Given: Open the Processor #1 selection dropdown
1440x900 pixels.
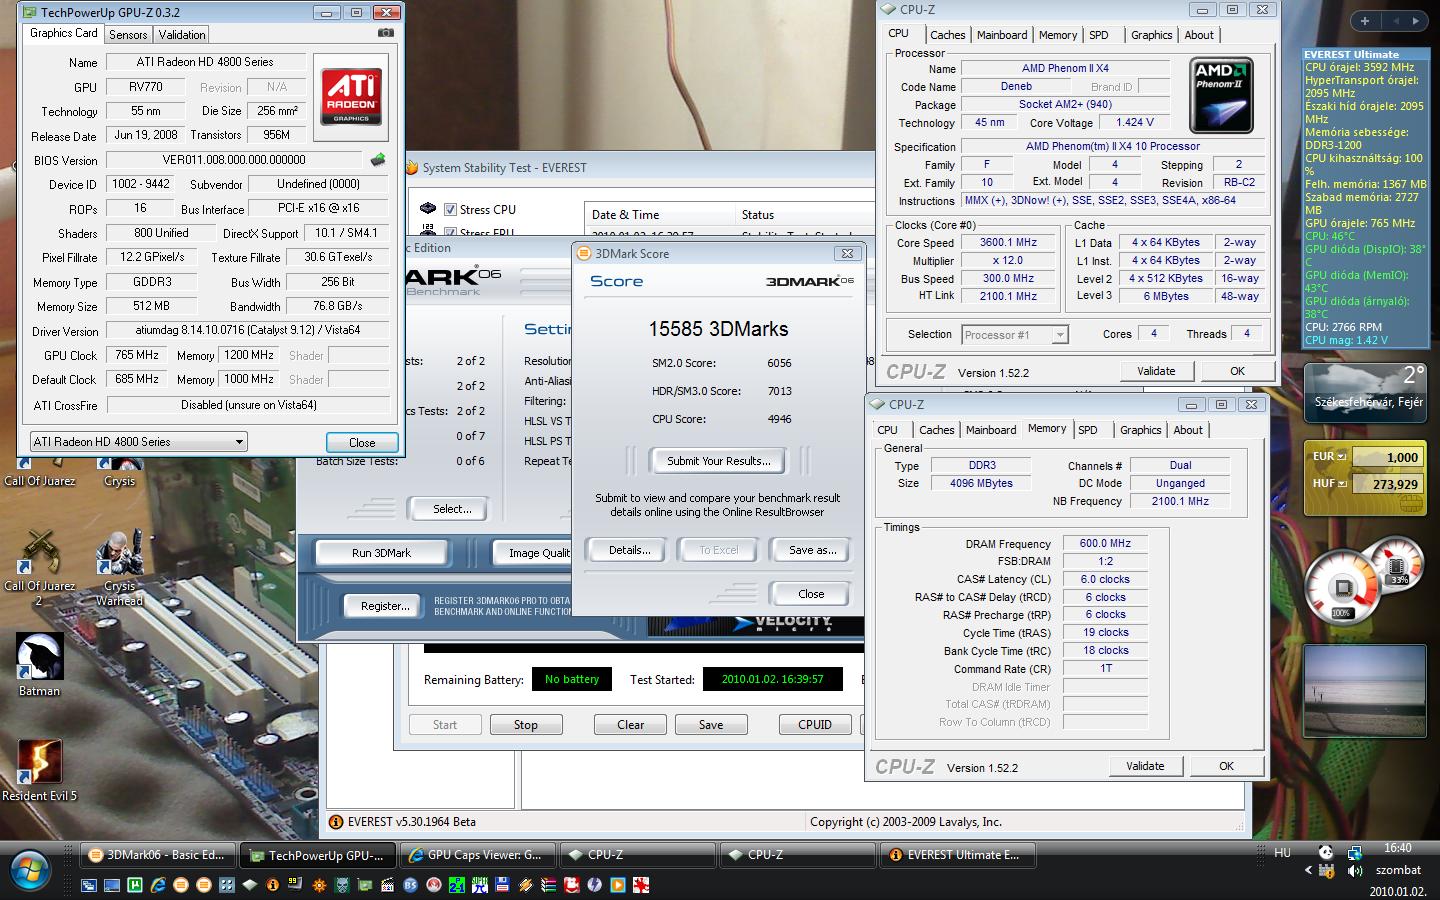Looking at the screenshot, I should coord(1015,335).
